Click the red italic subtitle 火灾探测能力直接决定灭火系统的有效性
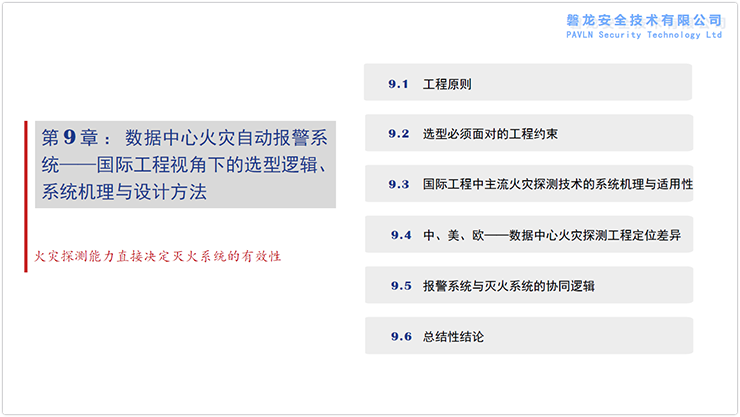Viewport: 740px width, 417px height. tap(160, 256)
